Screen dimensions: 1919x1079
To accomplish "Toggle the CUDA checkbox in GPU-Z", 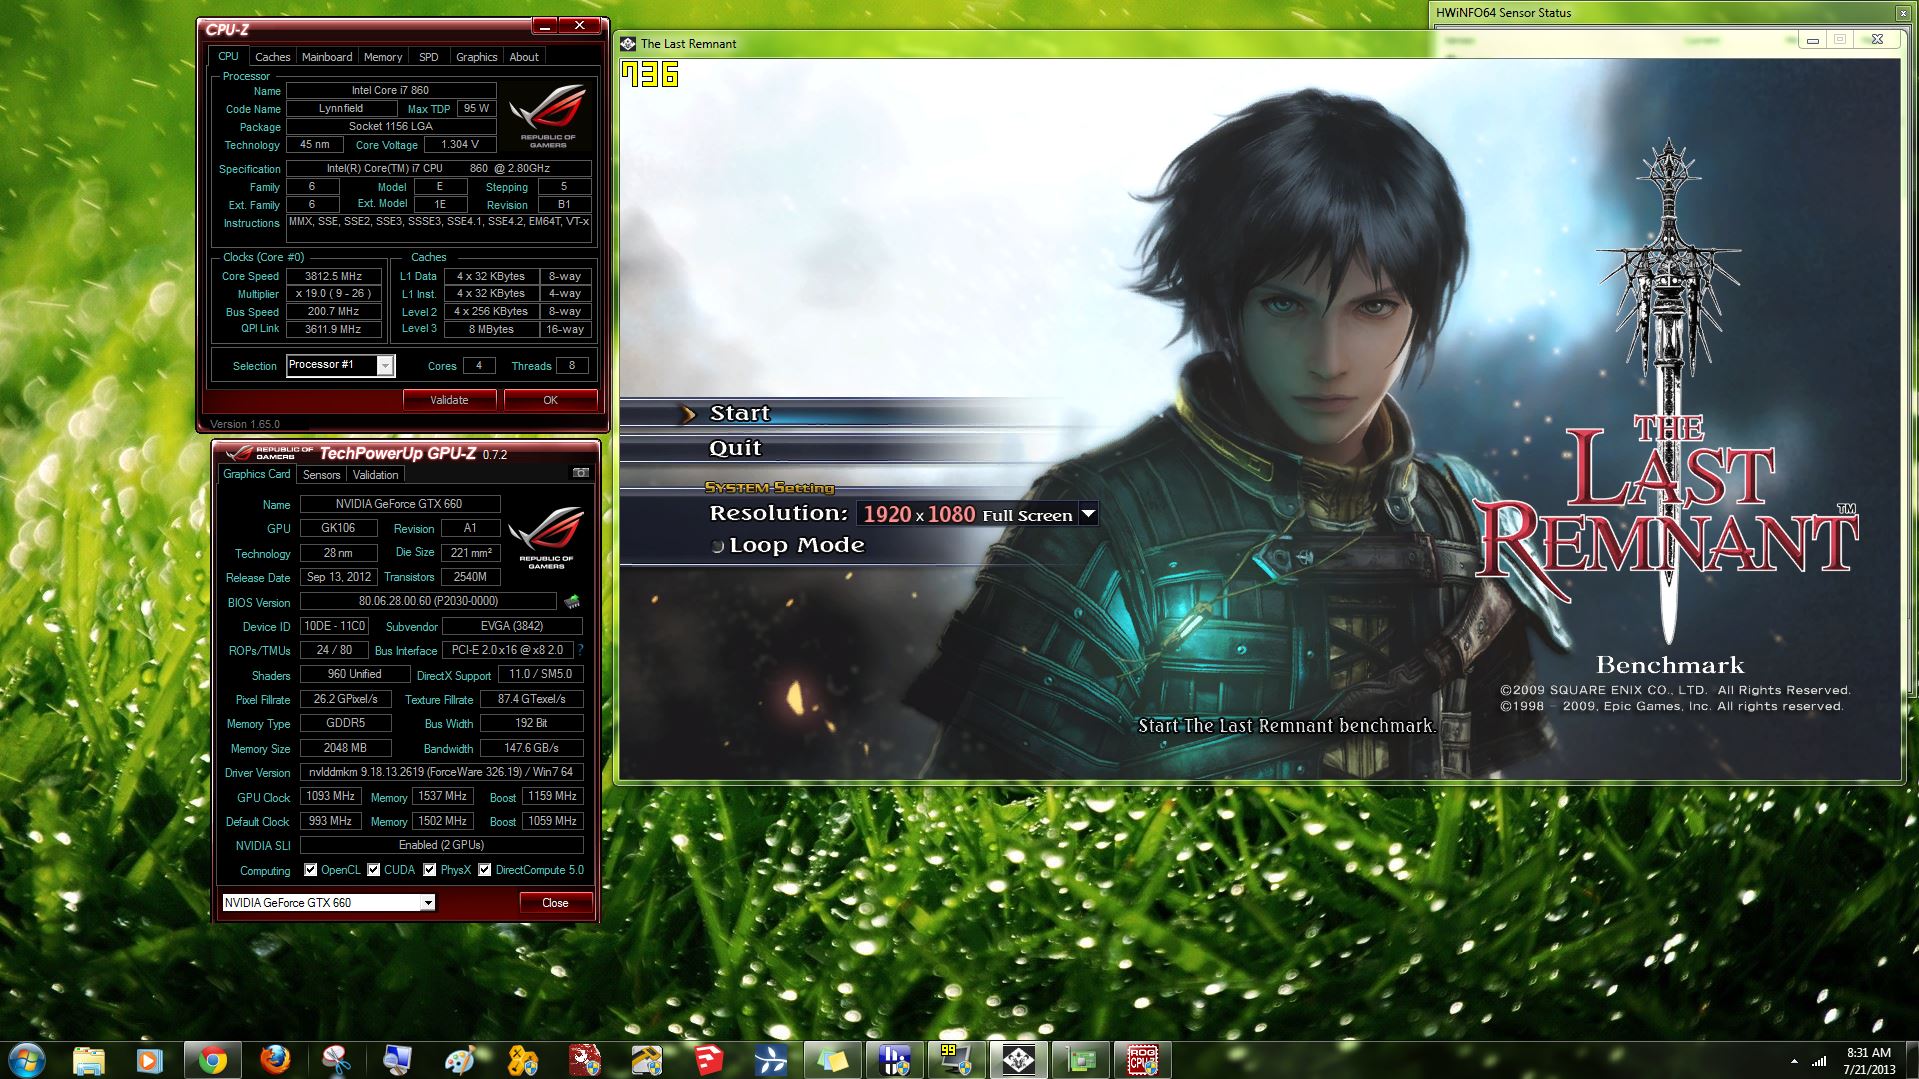I will pos(374,870).
